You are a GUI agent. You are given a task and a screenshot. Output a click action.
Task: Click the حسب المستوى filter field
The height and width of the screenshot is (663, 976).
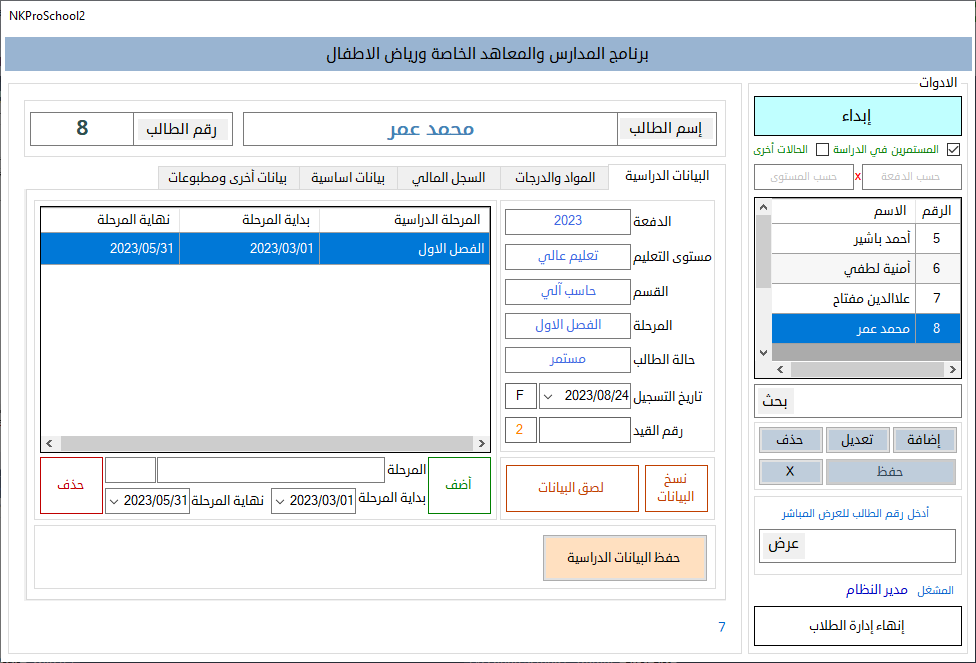804,177
